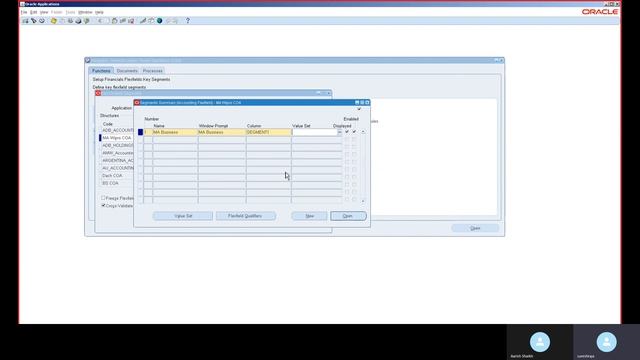Switch to the Functions tab

pos(101,71)
